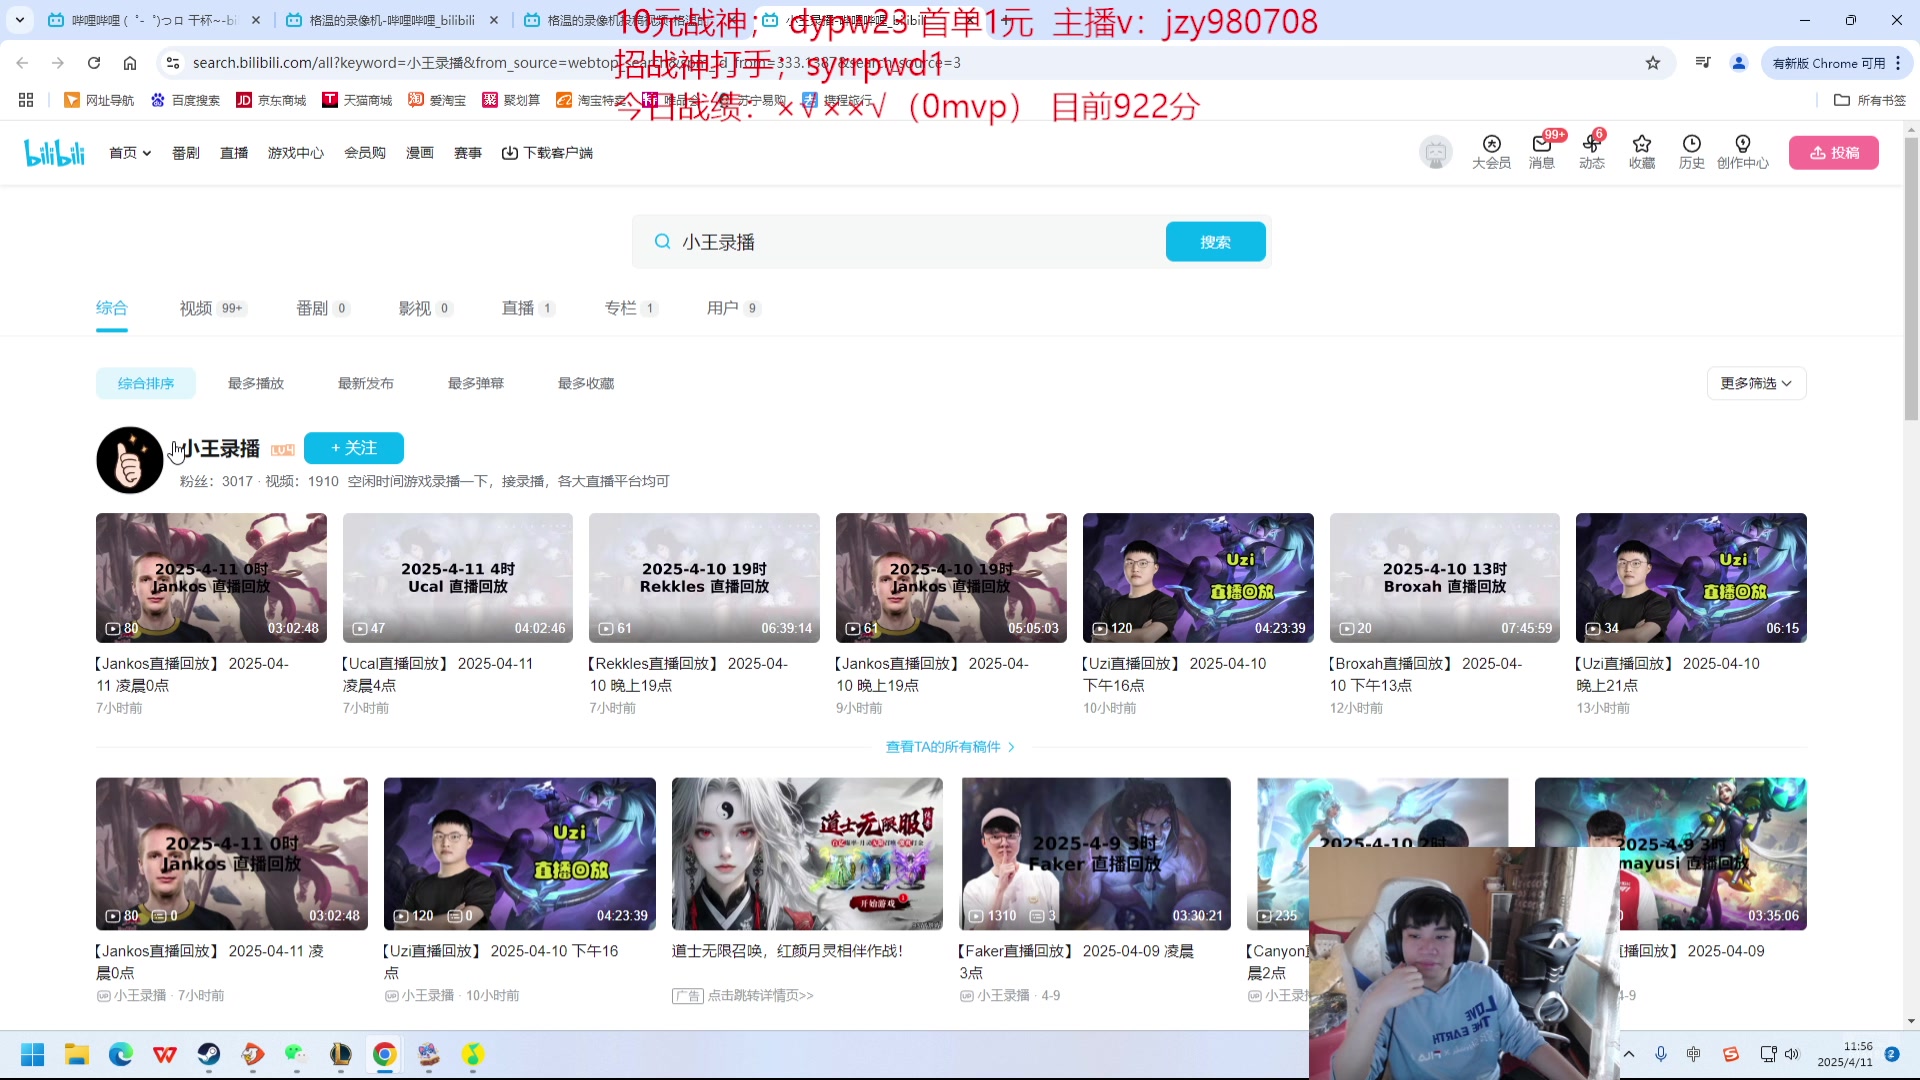Open the 消息 messages icon

[1541, 152]
